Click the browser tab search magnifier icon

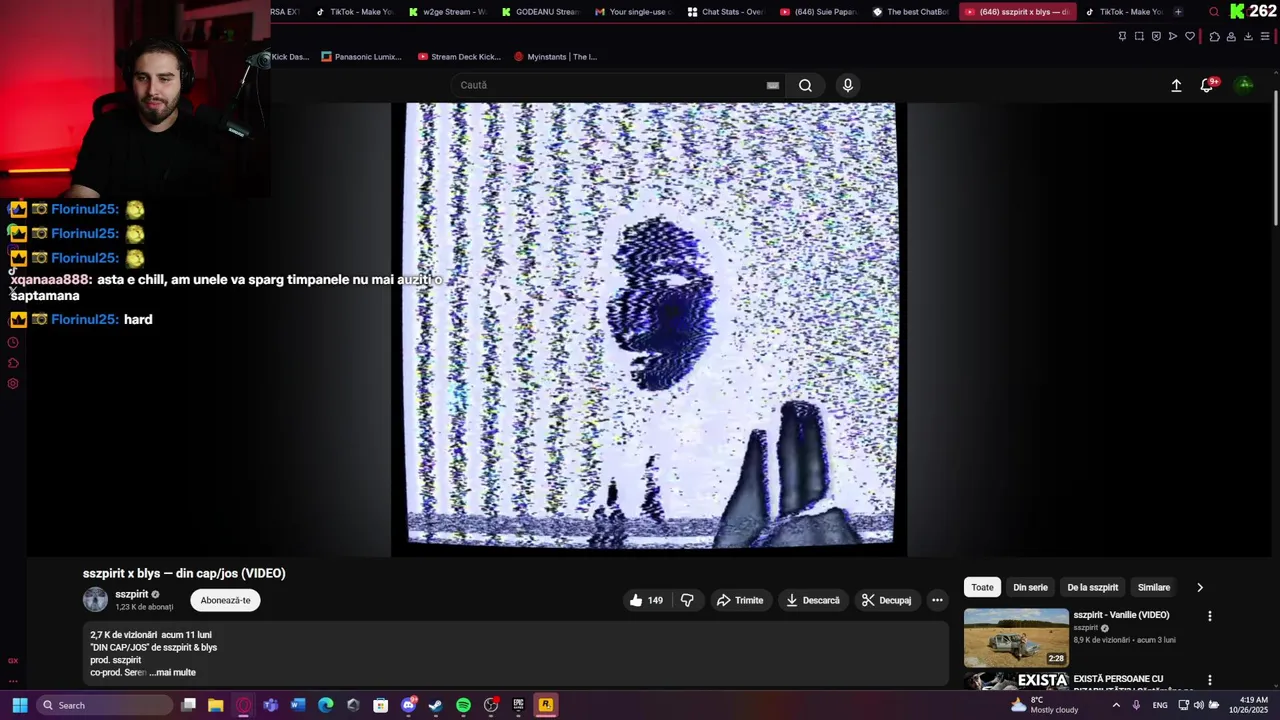tap(1214, 12)
